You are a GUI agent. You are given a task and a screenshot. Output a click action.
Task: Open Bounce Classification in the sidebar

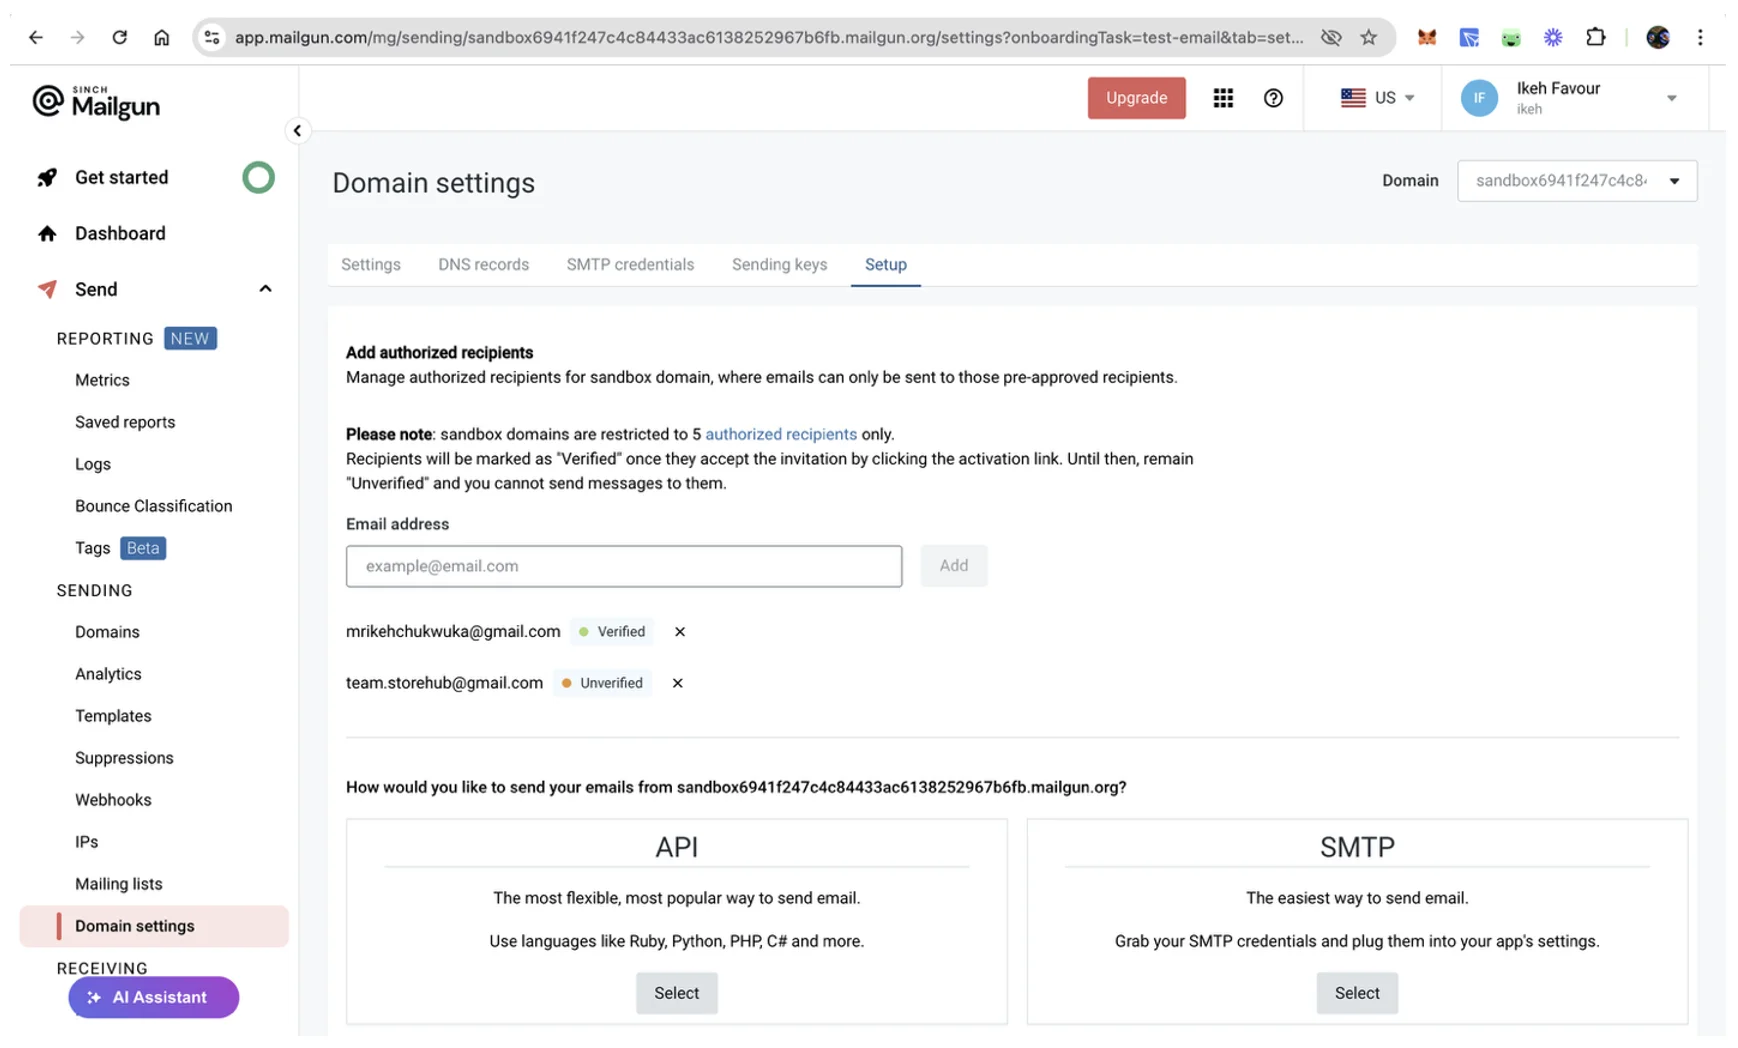point(153,506)
